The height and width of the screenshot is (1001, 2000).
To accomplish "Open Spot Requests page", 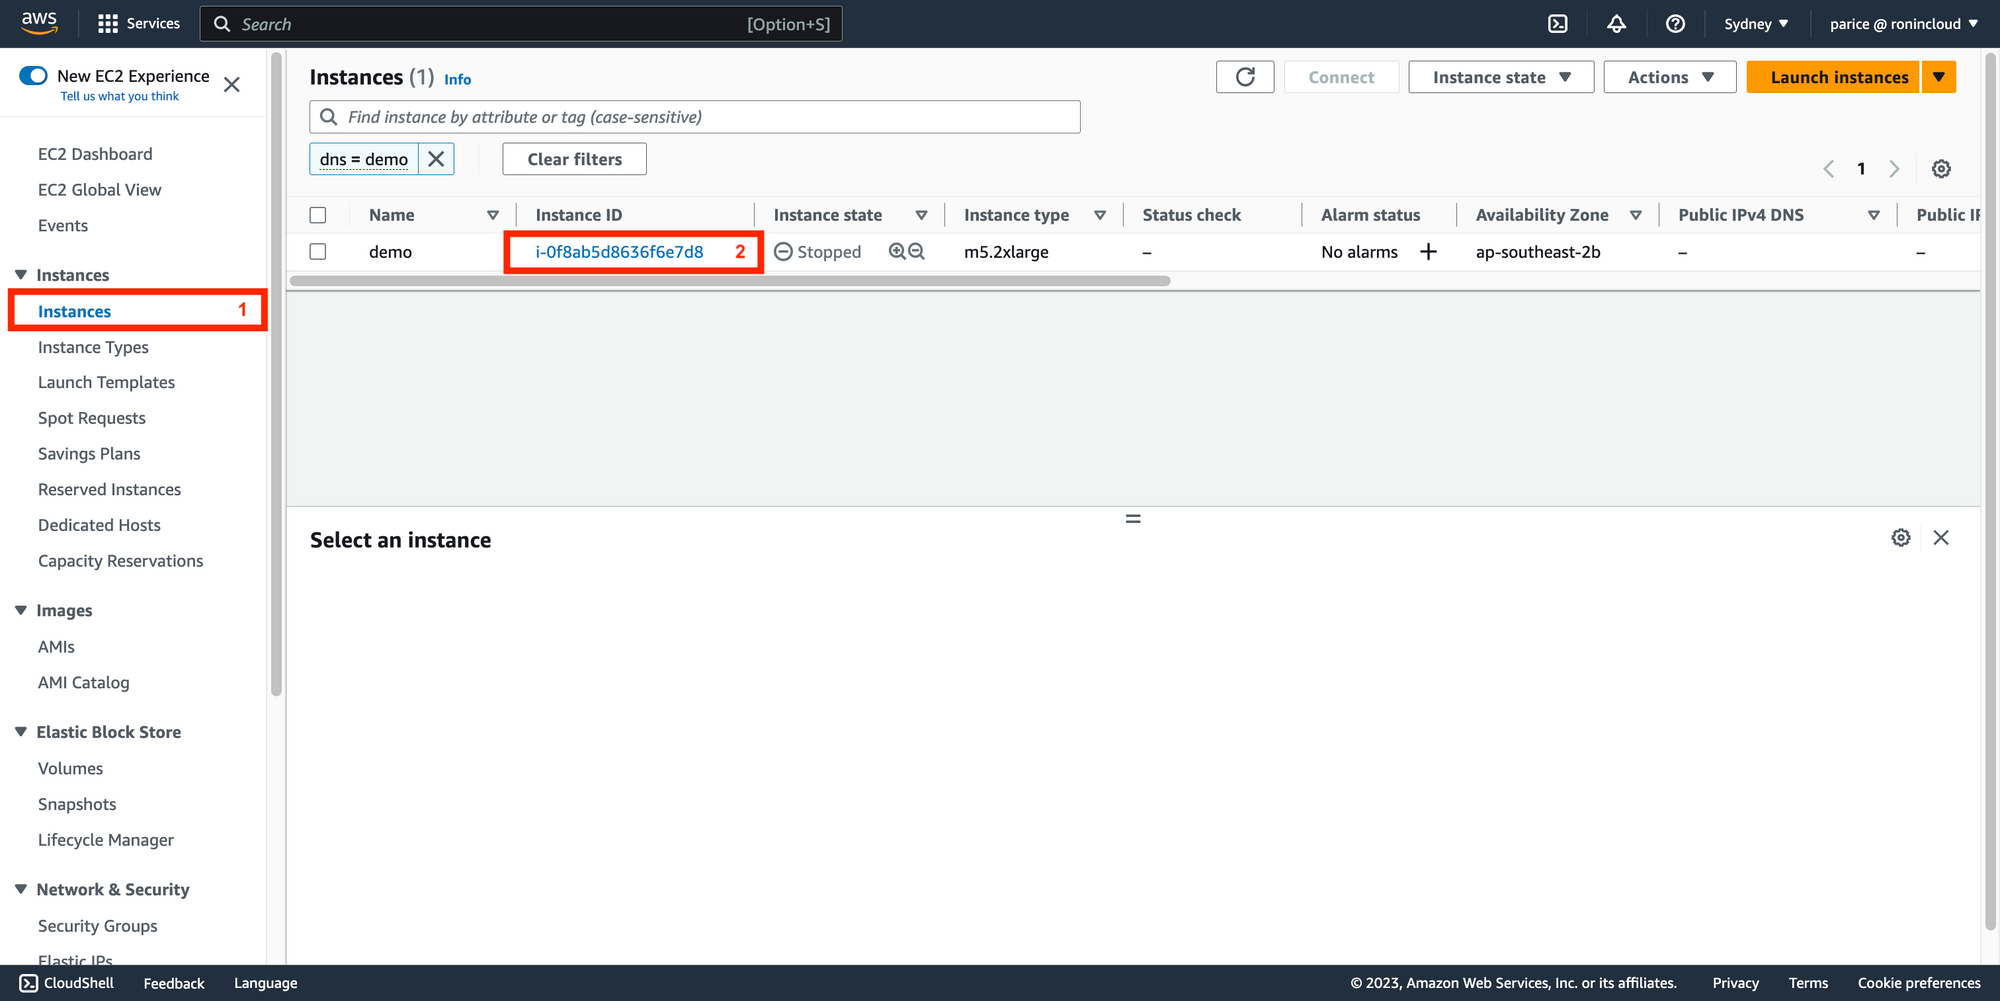I will 92,418.
